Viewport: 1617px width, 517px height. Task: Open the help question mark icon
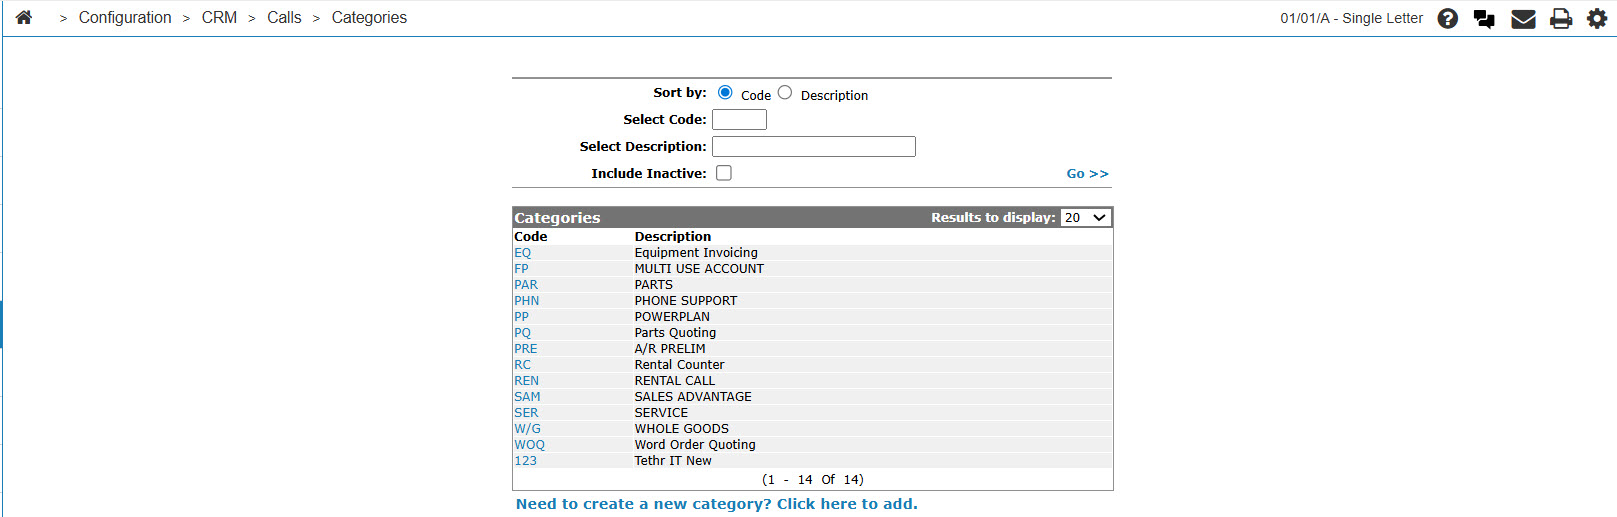click(x=1447, y=18)
